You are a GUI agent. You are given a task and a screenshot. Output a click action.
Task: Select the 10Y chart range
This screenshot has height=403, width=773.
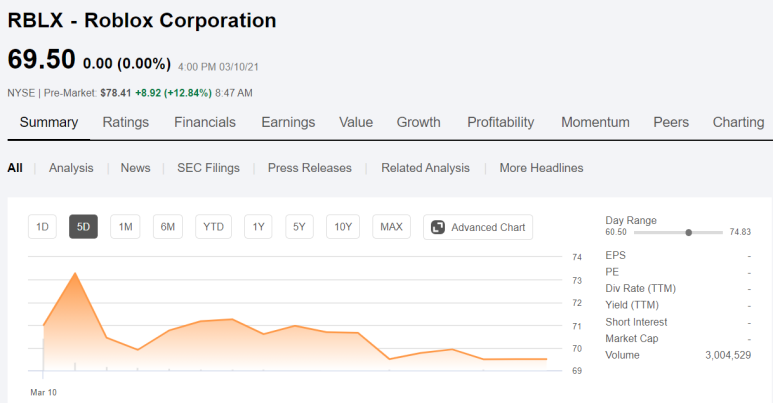pos(343,227)
